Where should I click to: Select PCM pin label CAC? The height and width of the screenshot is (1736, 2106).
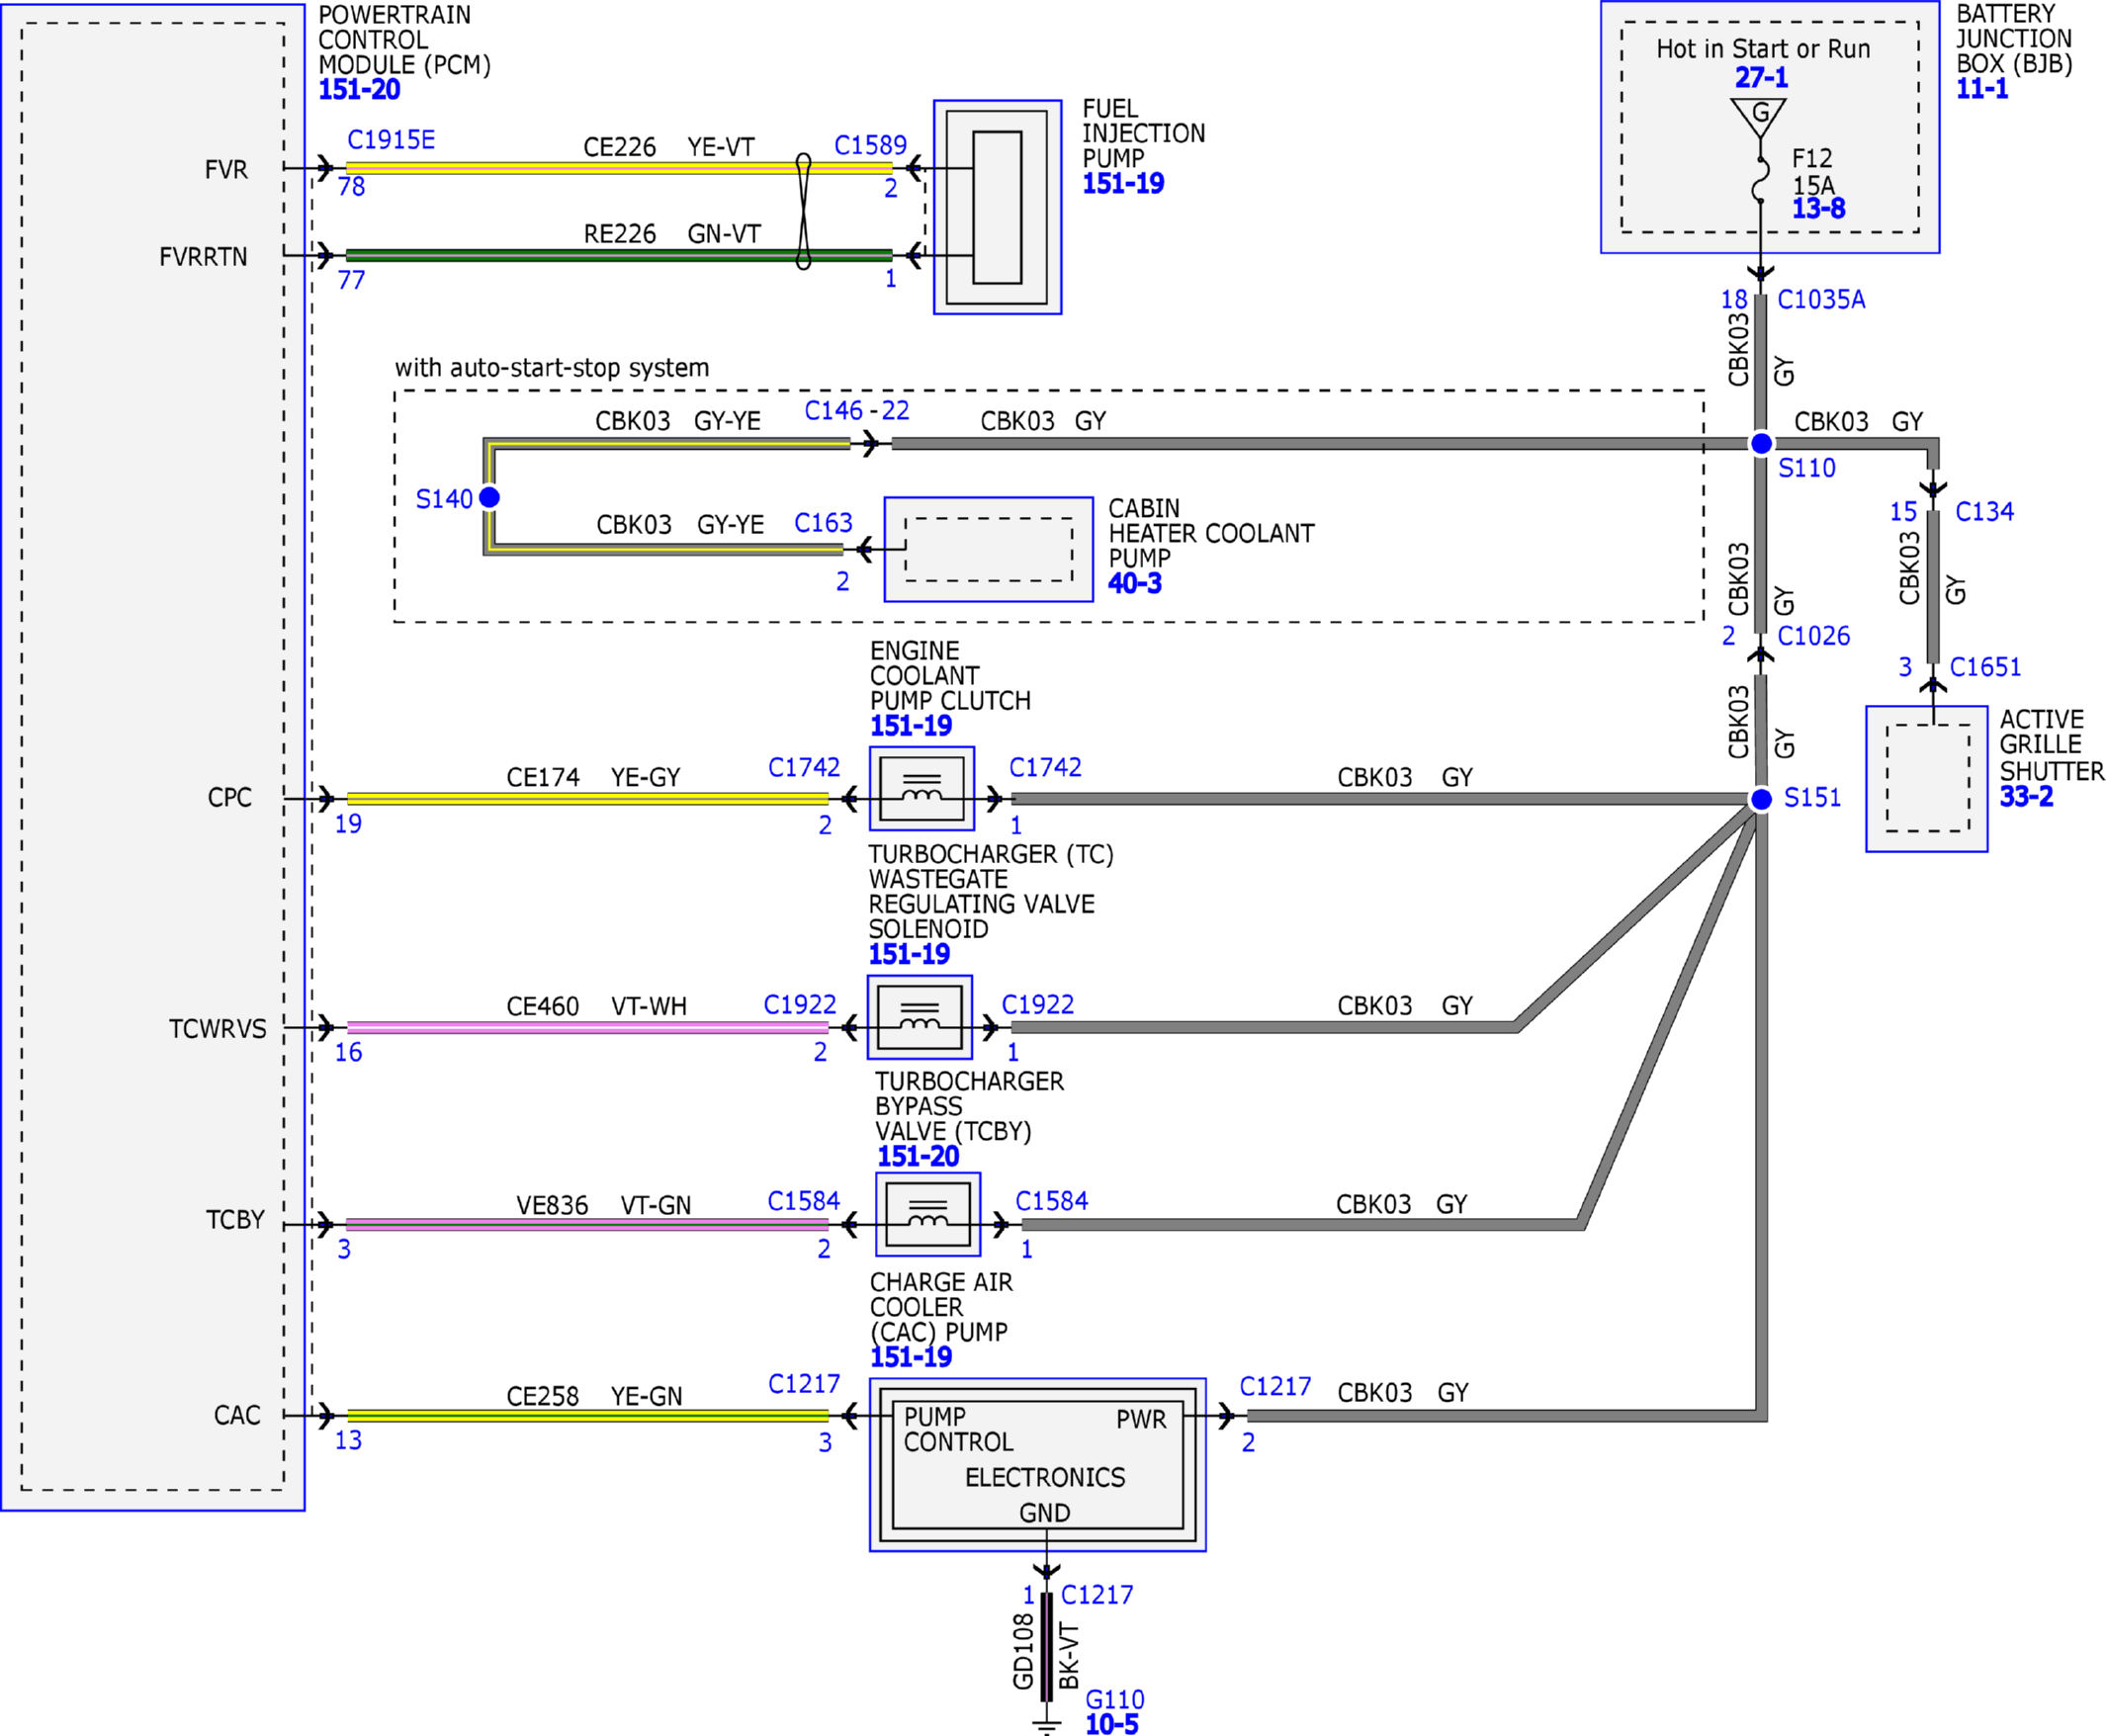point(237,1415)
